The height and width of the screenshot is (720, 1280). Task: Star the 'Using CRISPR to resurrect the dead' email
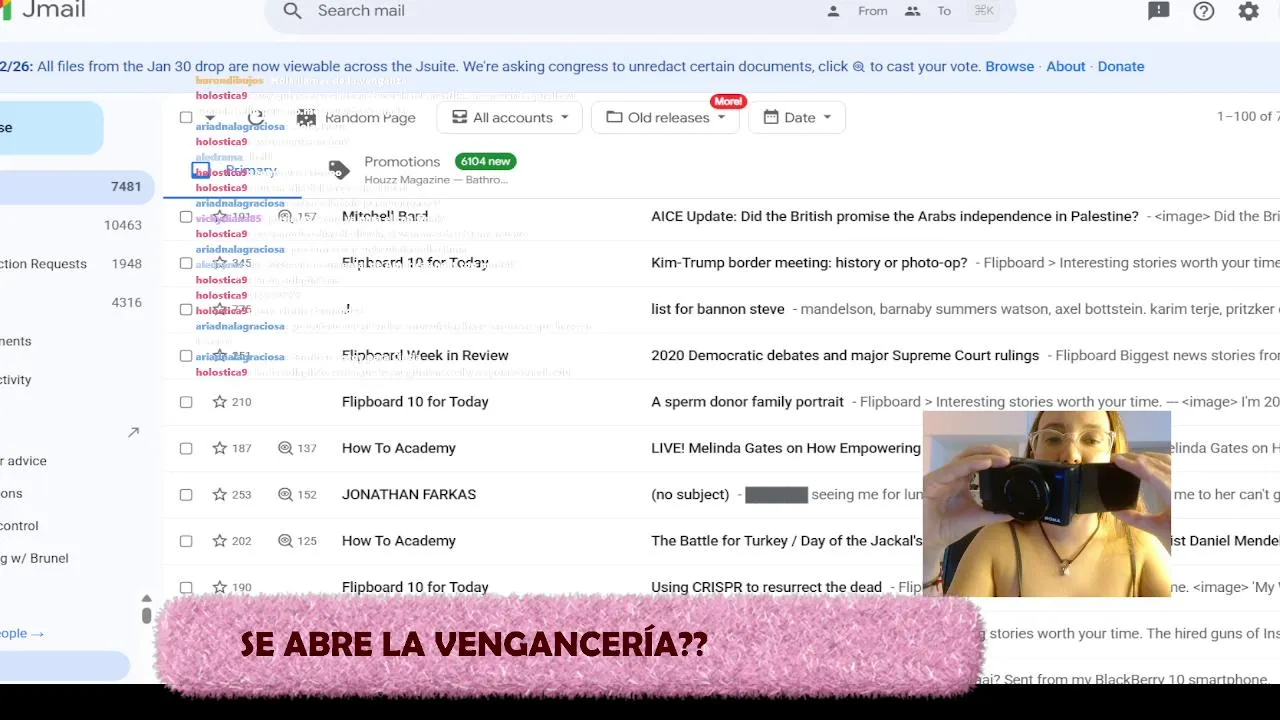pos(220,587)
